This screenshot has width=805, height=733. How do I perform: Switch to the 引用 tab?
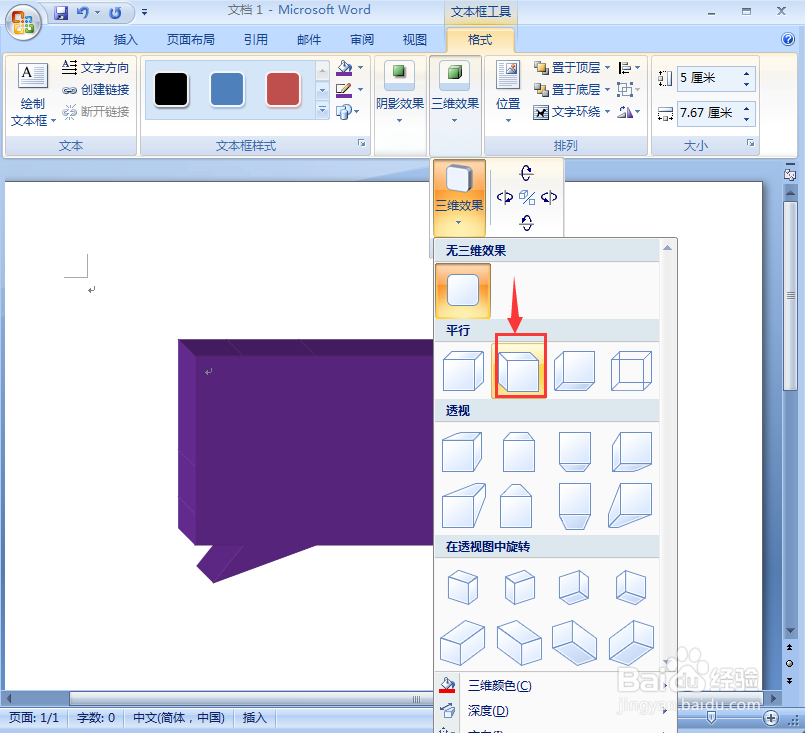(256, 40)
